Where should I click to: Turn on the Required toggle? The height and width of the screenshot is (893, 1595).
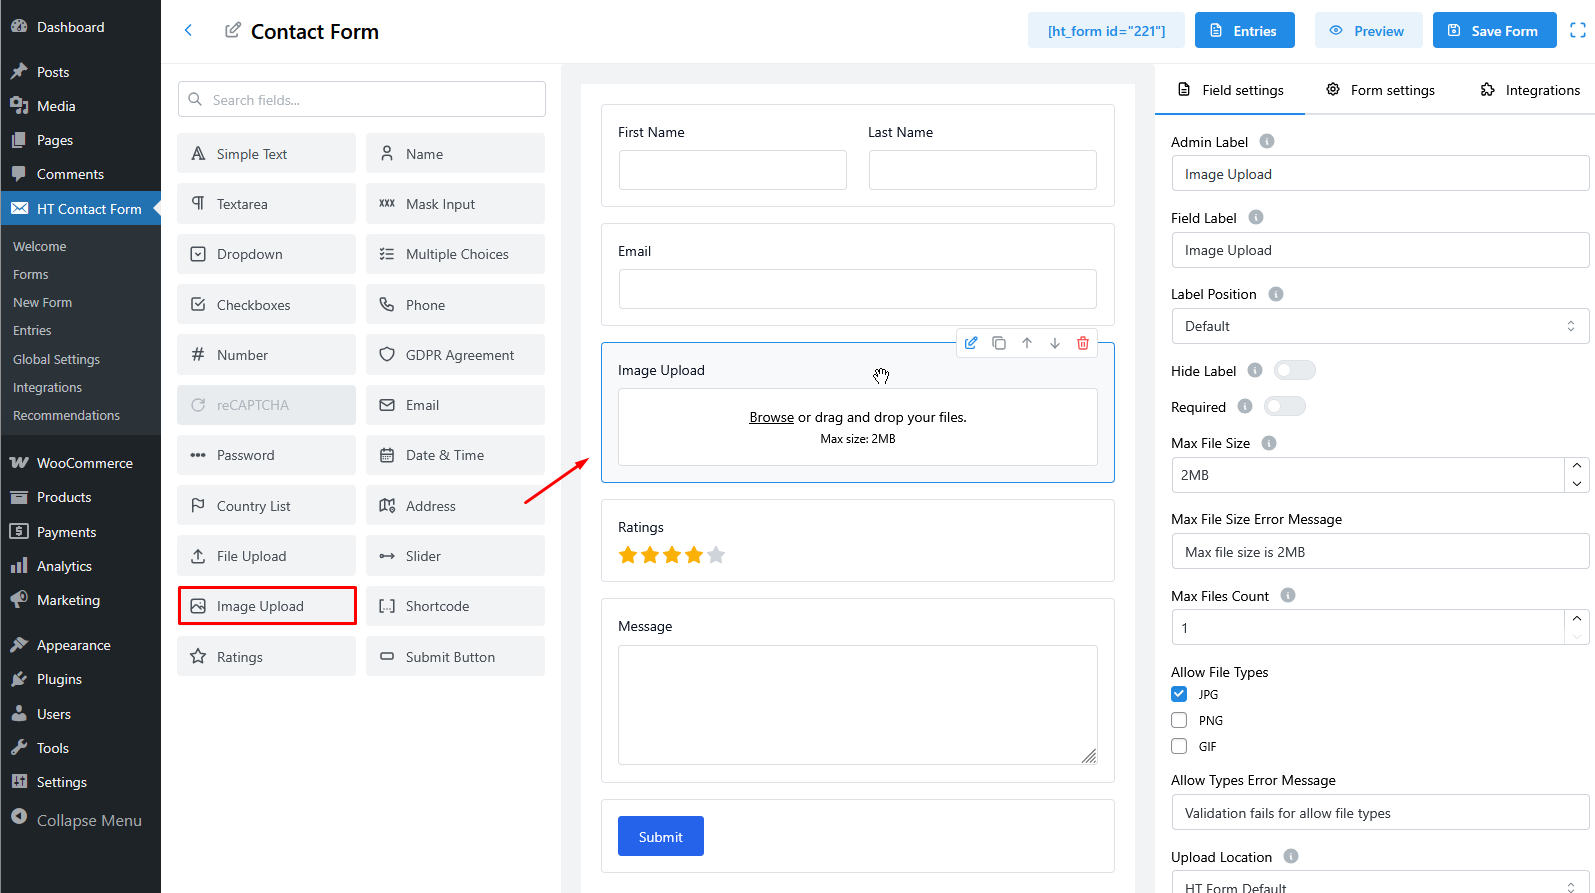pyautogui.click(x=1284, y=407)
